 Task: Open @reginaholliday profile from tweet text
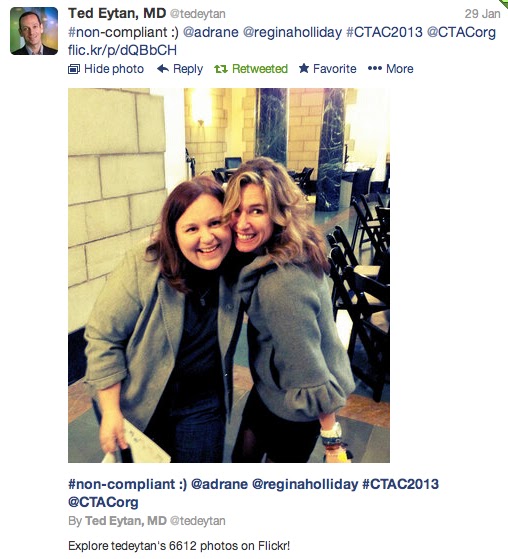point(292,33)
